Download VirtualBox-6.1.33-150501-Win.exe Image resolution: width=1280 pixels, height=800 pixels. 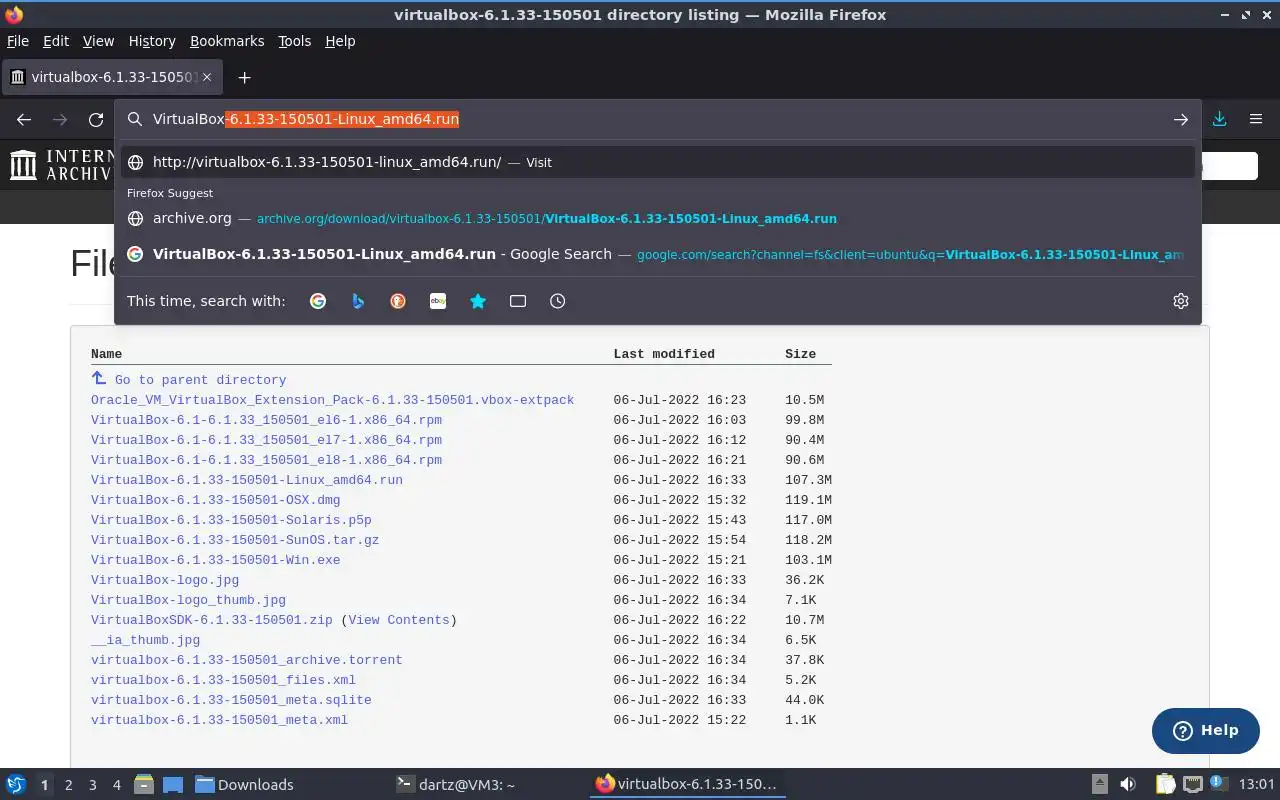215,560
